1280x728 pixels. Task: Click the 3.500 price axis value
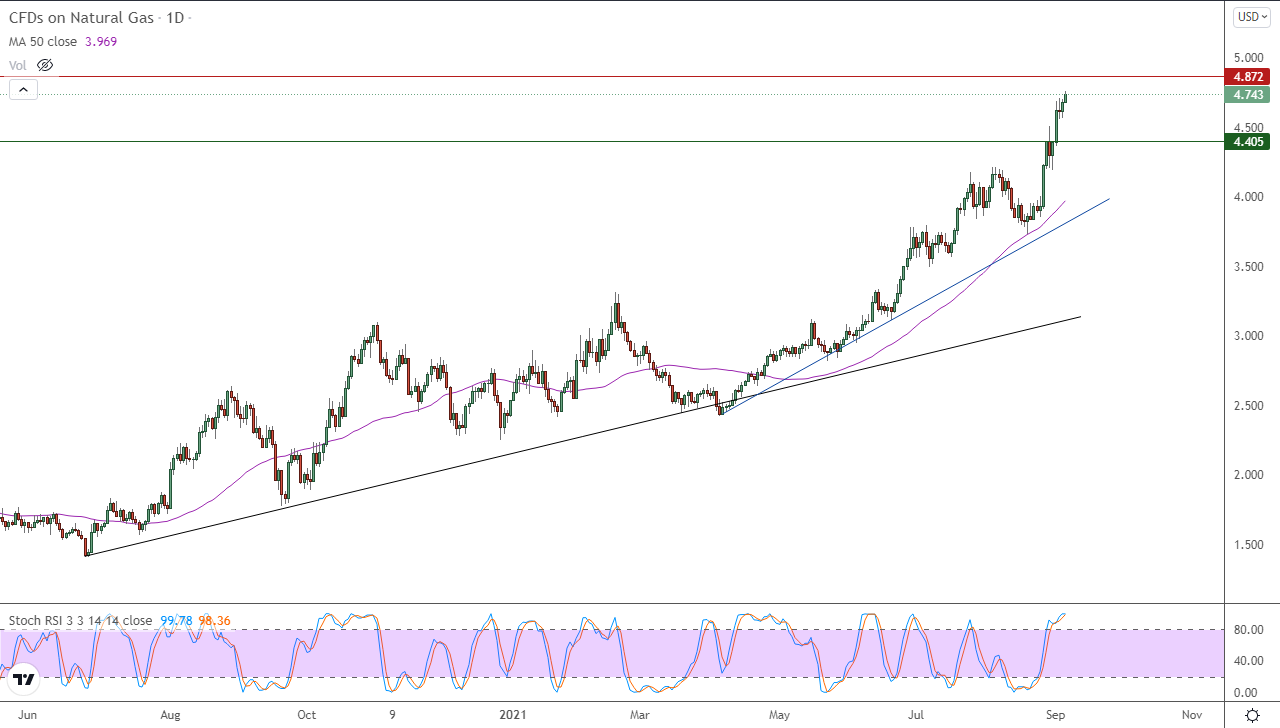[1249, 267]
